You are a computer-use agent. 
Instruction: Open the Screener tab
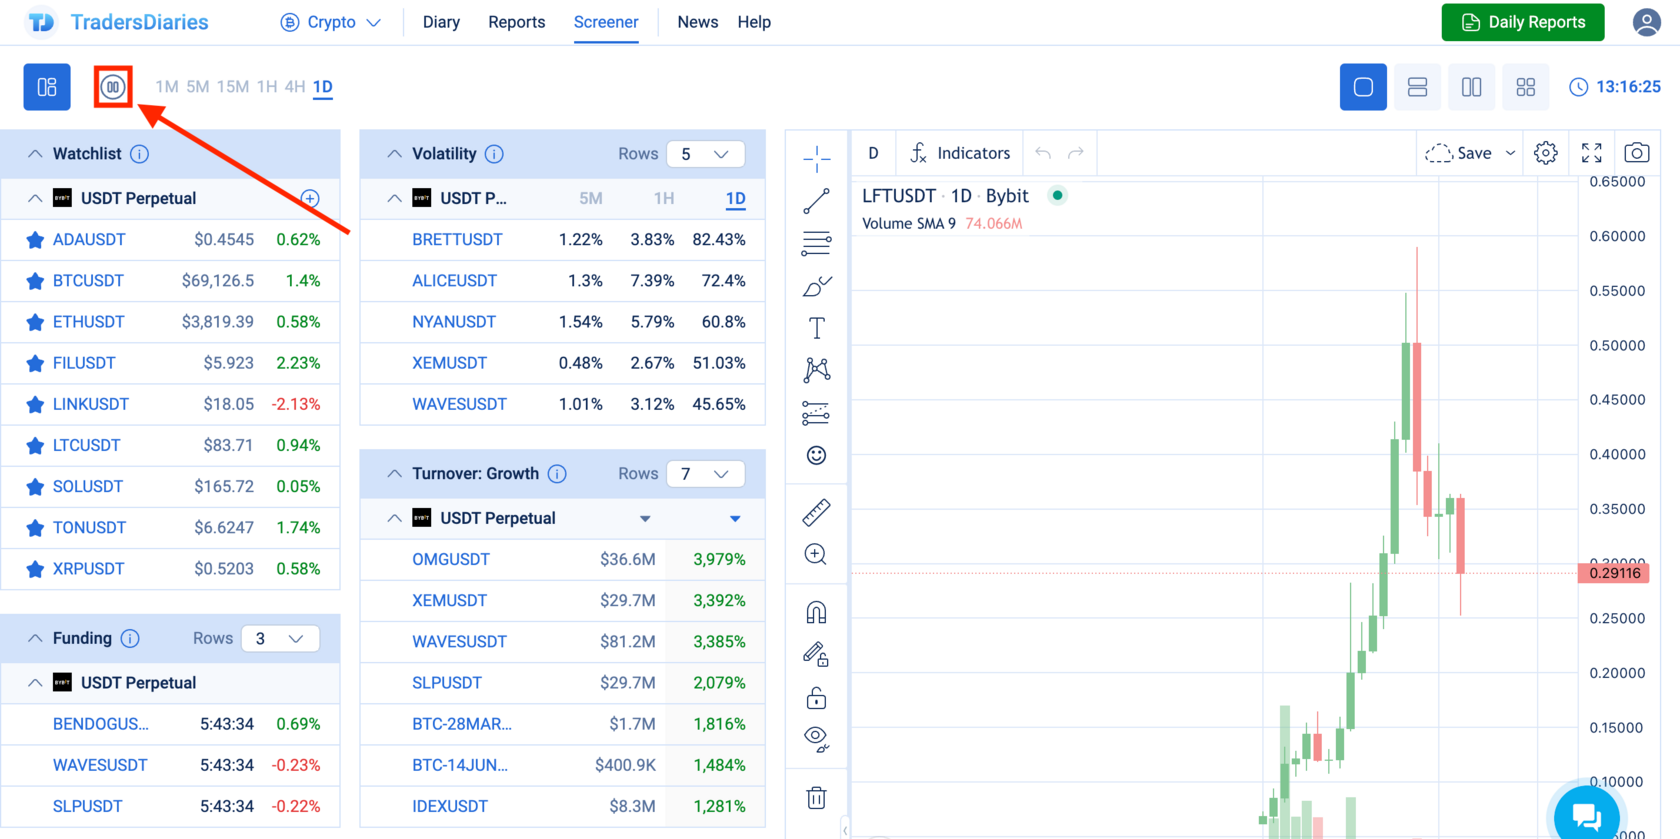click(606, 22)
